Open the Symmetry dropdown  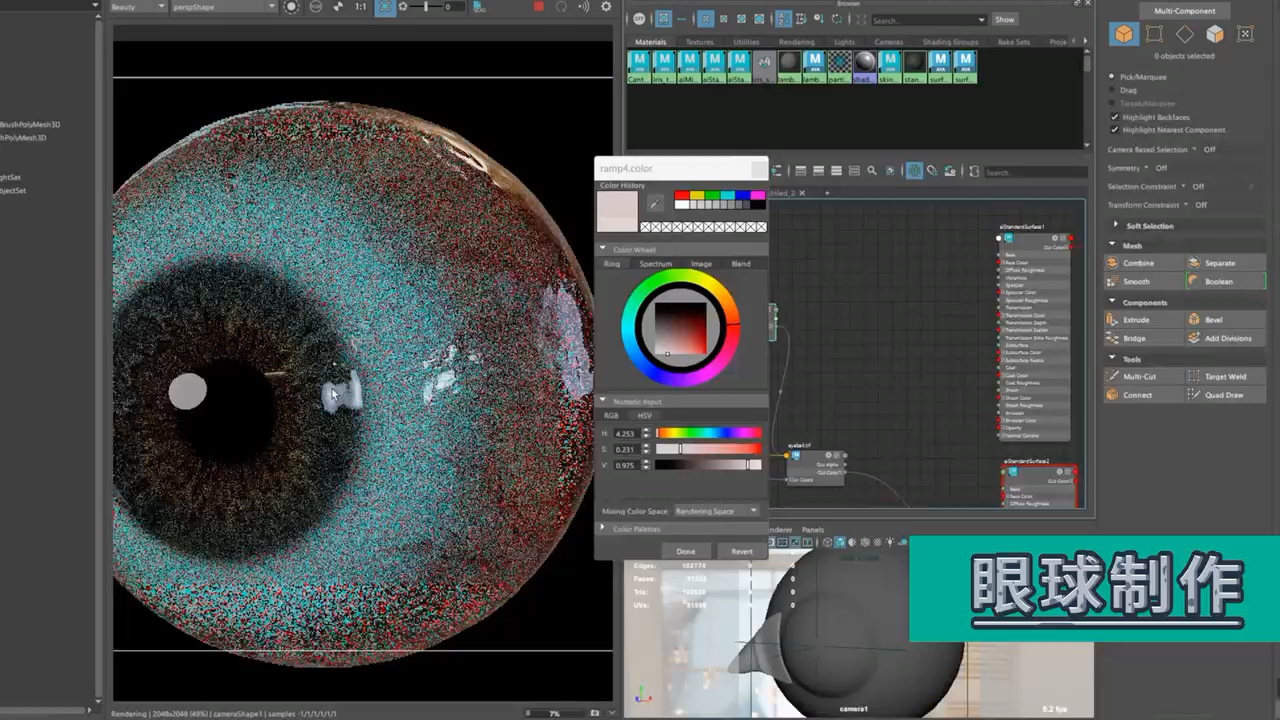(1146, 168)
